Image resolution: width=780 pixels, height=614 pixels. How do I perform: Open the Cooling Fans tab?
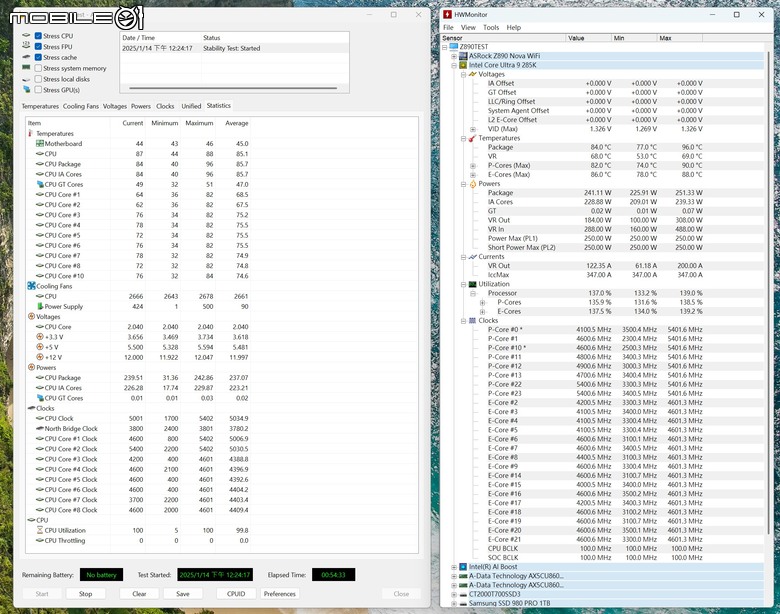point(81,106)
